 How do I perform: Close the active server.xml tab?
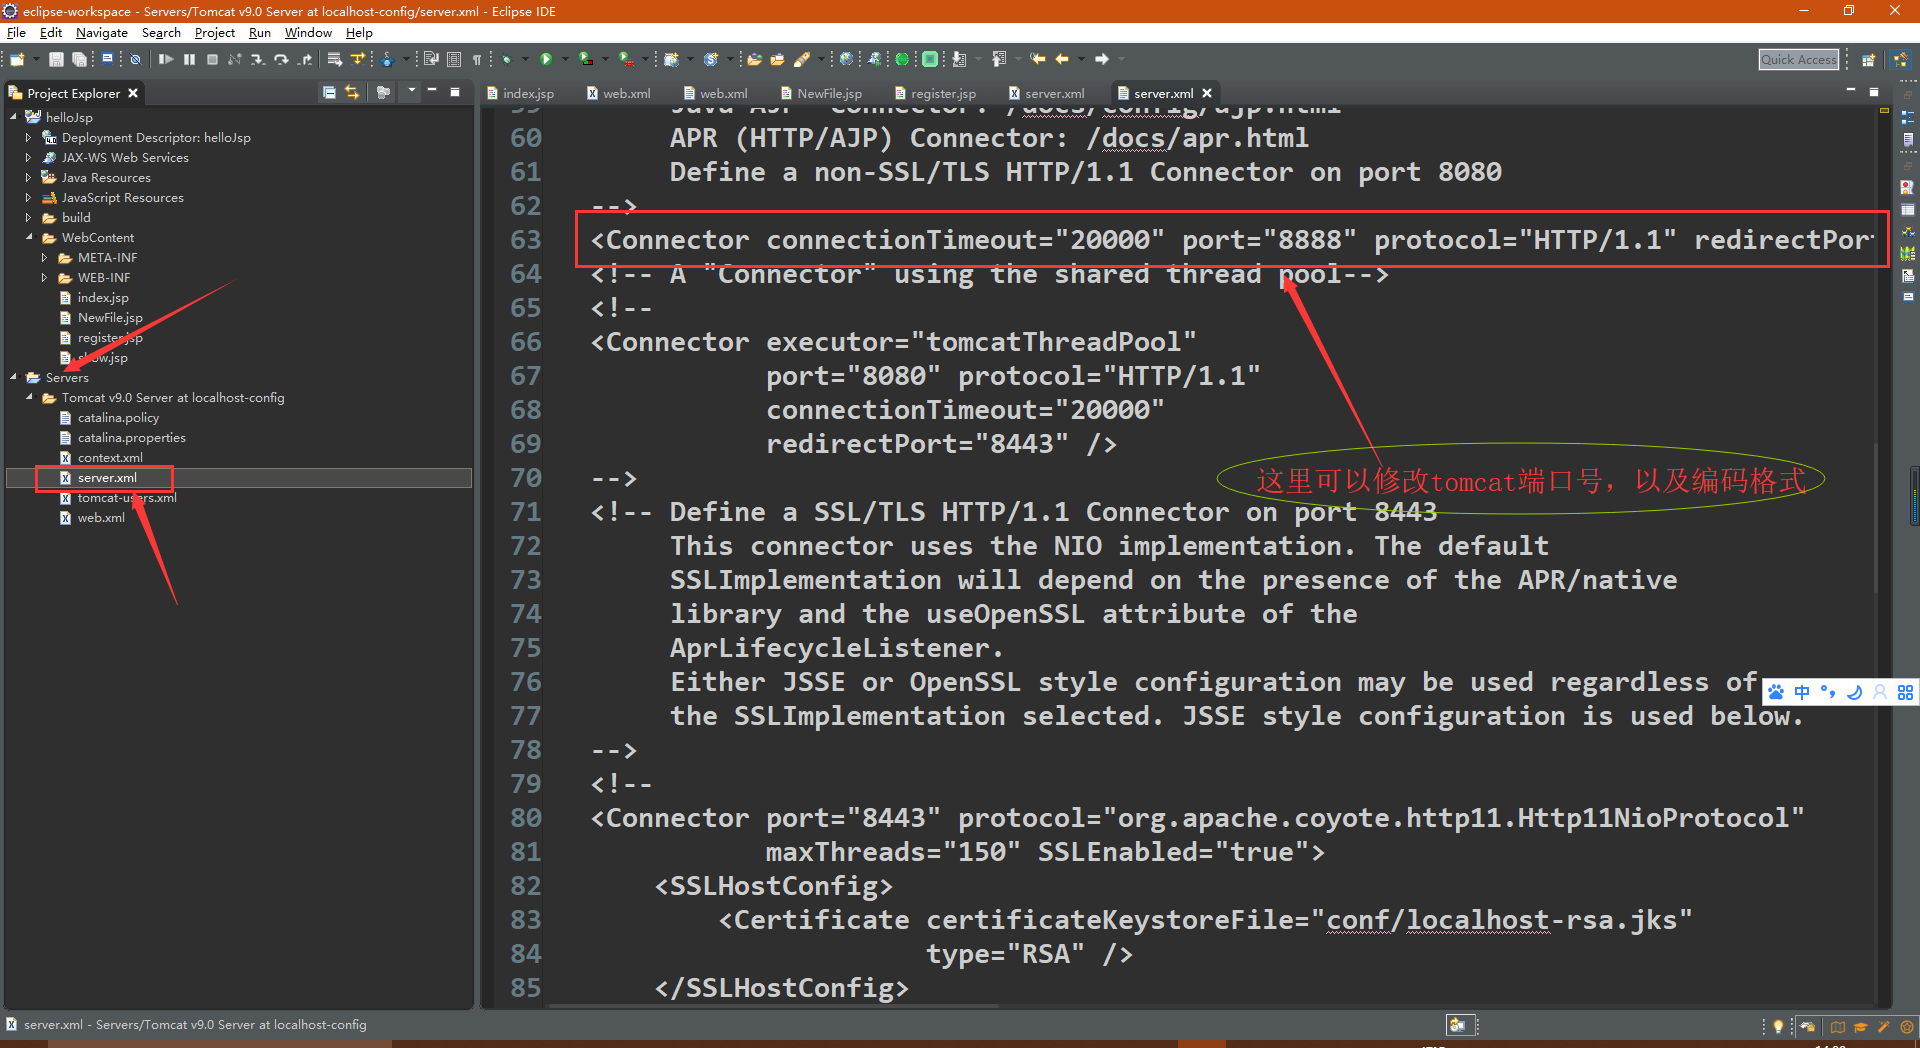tap(1207, 93)
